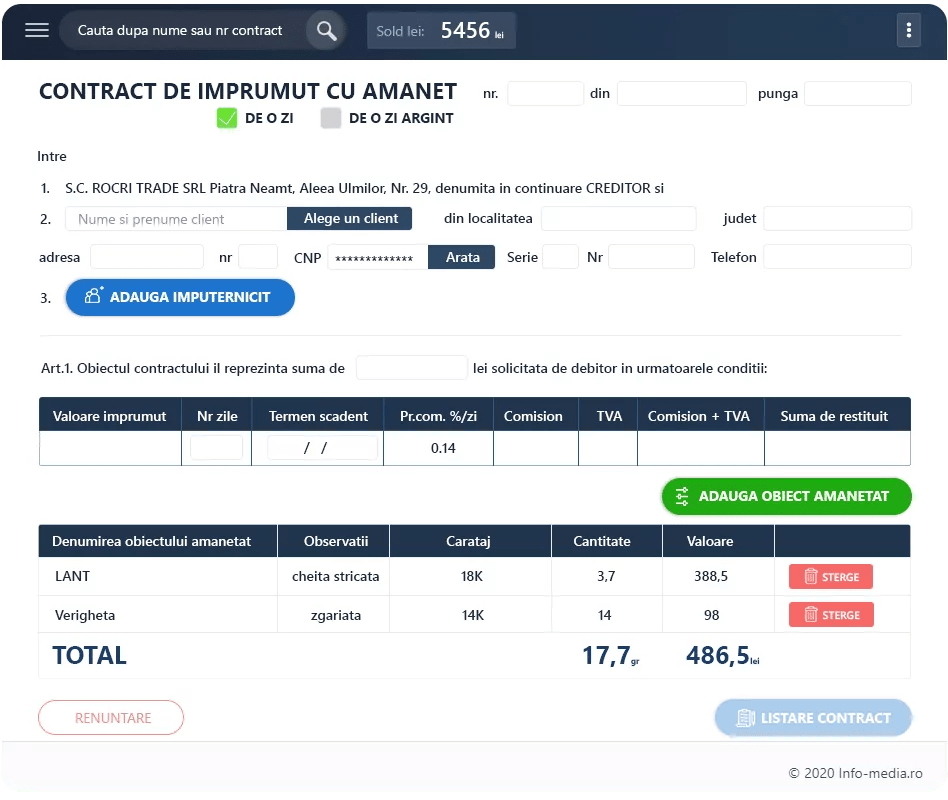Click the Telefon field
The height and width of the screenshot is (800, 948).
coord(837,257)
